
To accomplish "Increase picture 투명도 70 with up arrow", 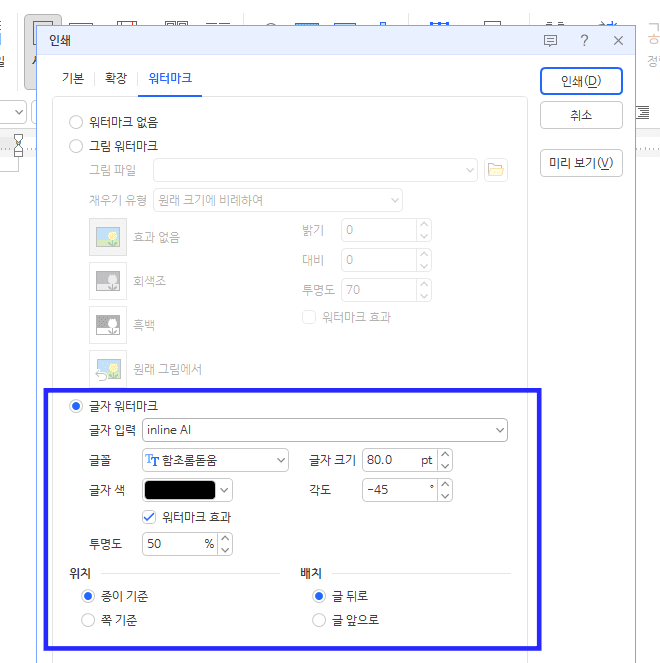I will (424, 285).
